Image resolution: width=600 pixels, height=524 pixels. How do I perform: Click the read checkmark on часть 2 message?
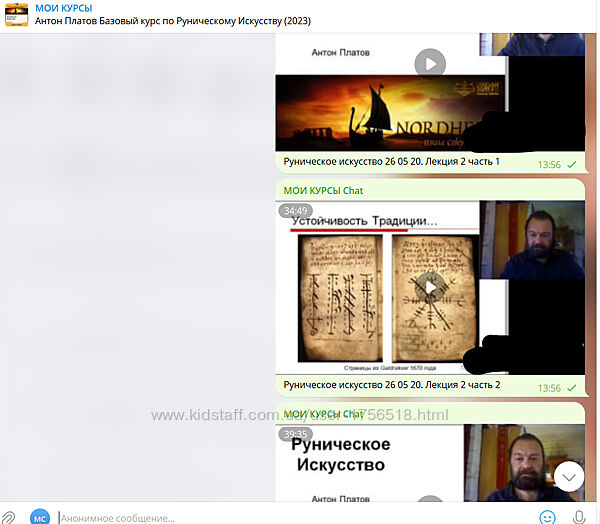tap(572, 387)
